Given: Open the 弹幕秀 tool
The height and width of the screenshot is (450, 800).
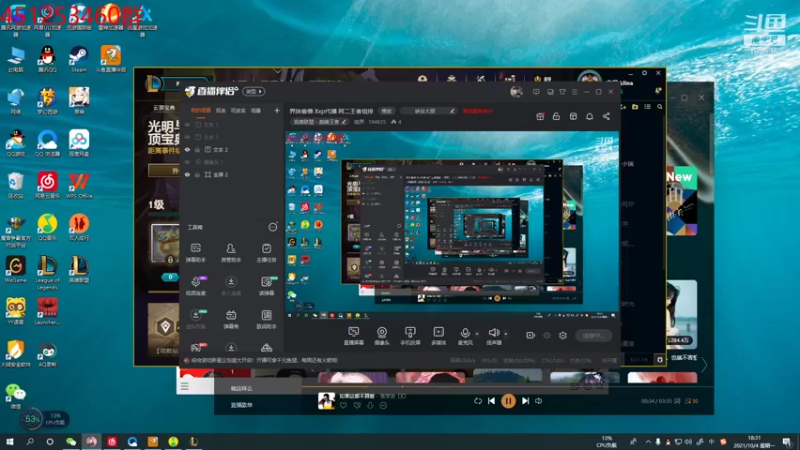Looking at the screenshot, I should pyautogui.click(x=231, y=319).
